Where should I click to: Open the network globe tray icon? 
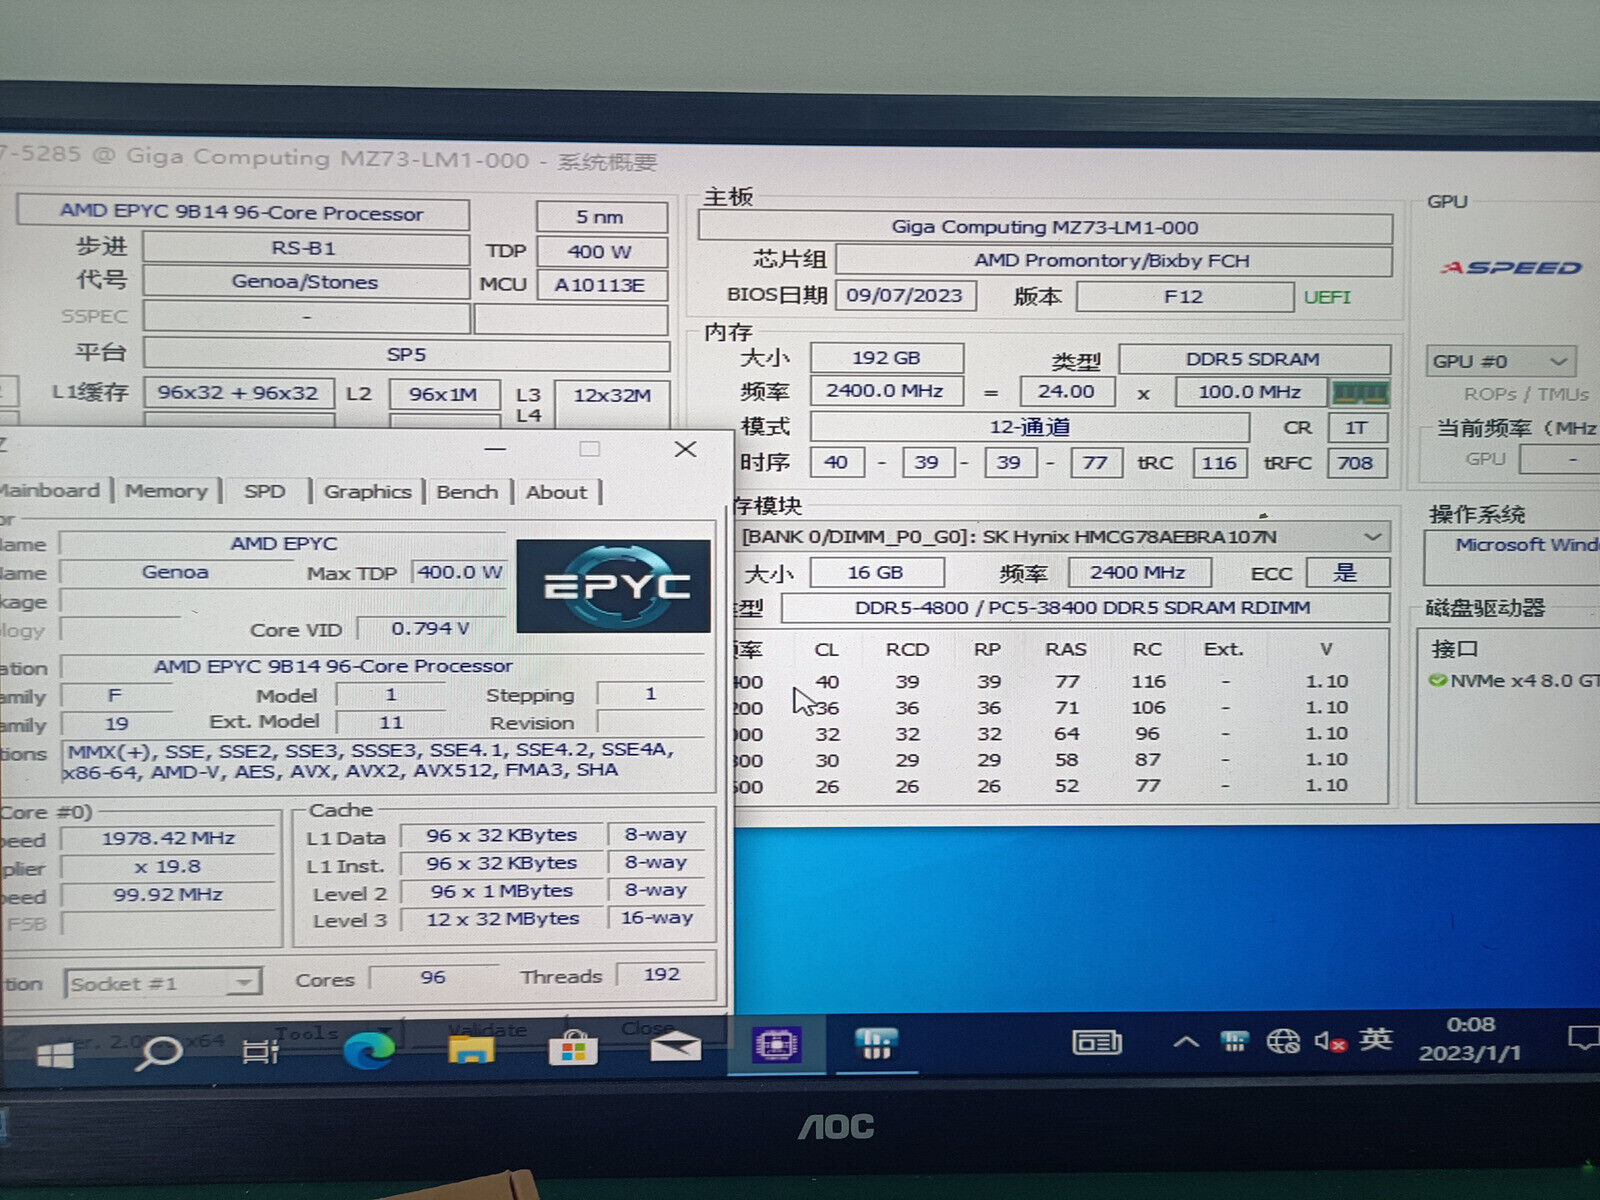coord(1283,1042)
